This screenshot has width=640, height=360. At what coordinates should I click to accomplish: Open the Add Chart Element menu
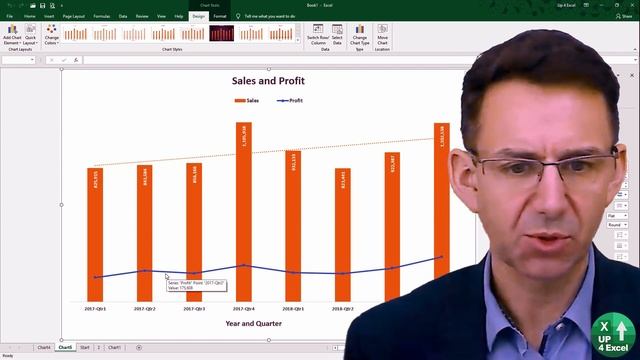(x=12, y=35)
